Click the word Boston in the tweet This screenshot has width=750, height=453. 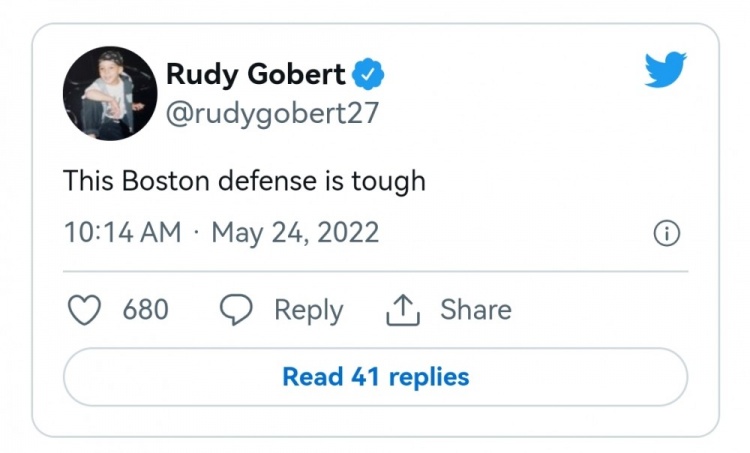pyautogui.click(x=165, y=181)
